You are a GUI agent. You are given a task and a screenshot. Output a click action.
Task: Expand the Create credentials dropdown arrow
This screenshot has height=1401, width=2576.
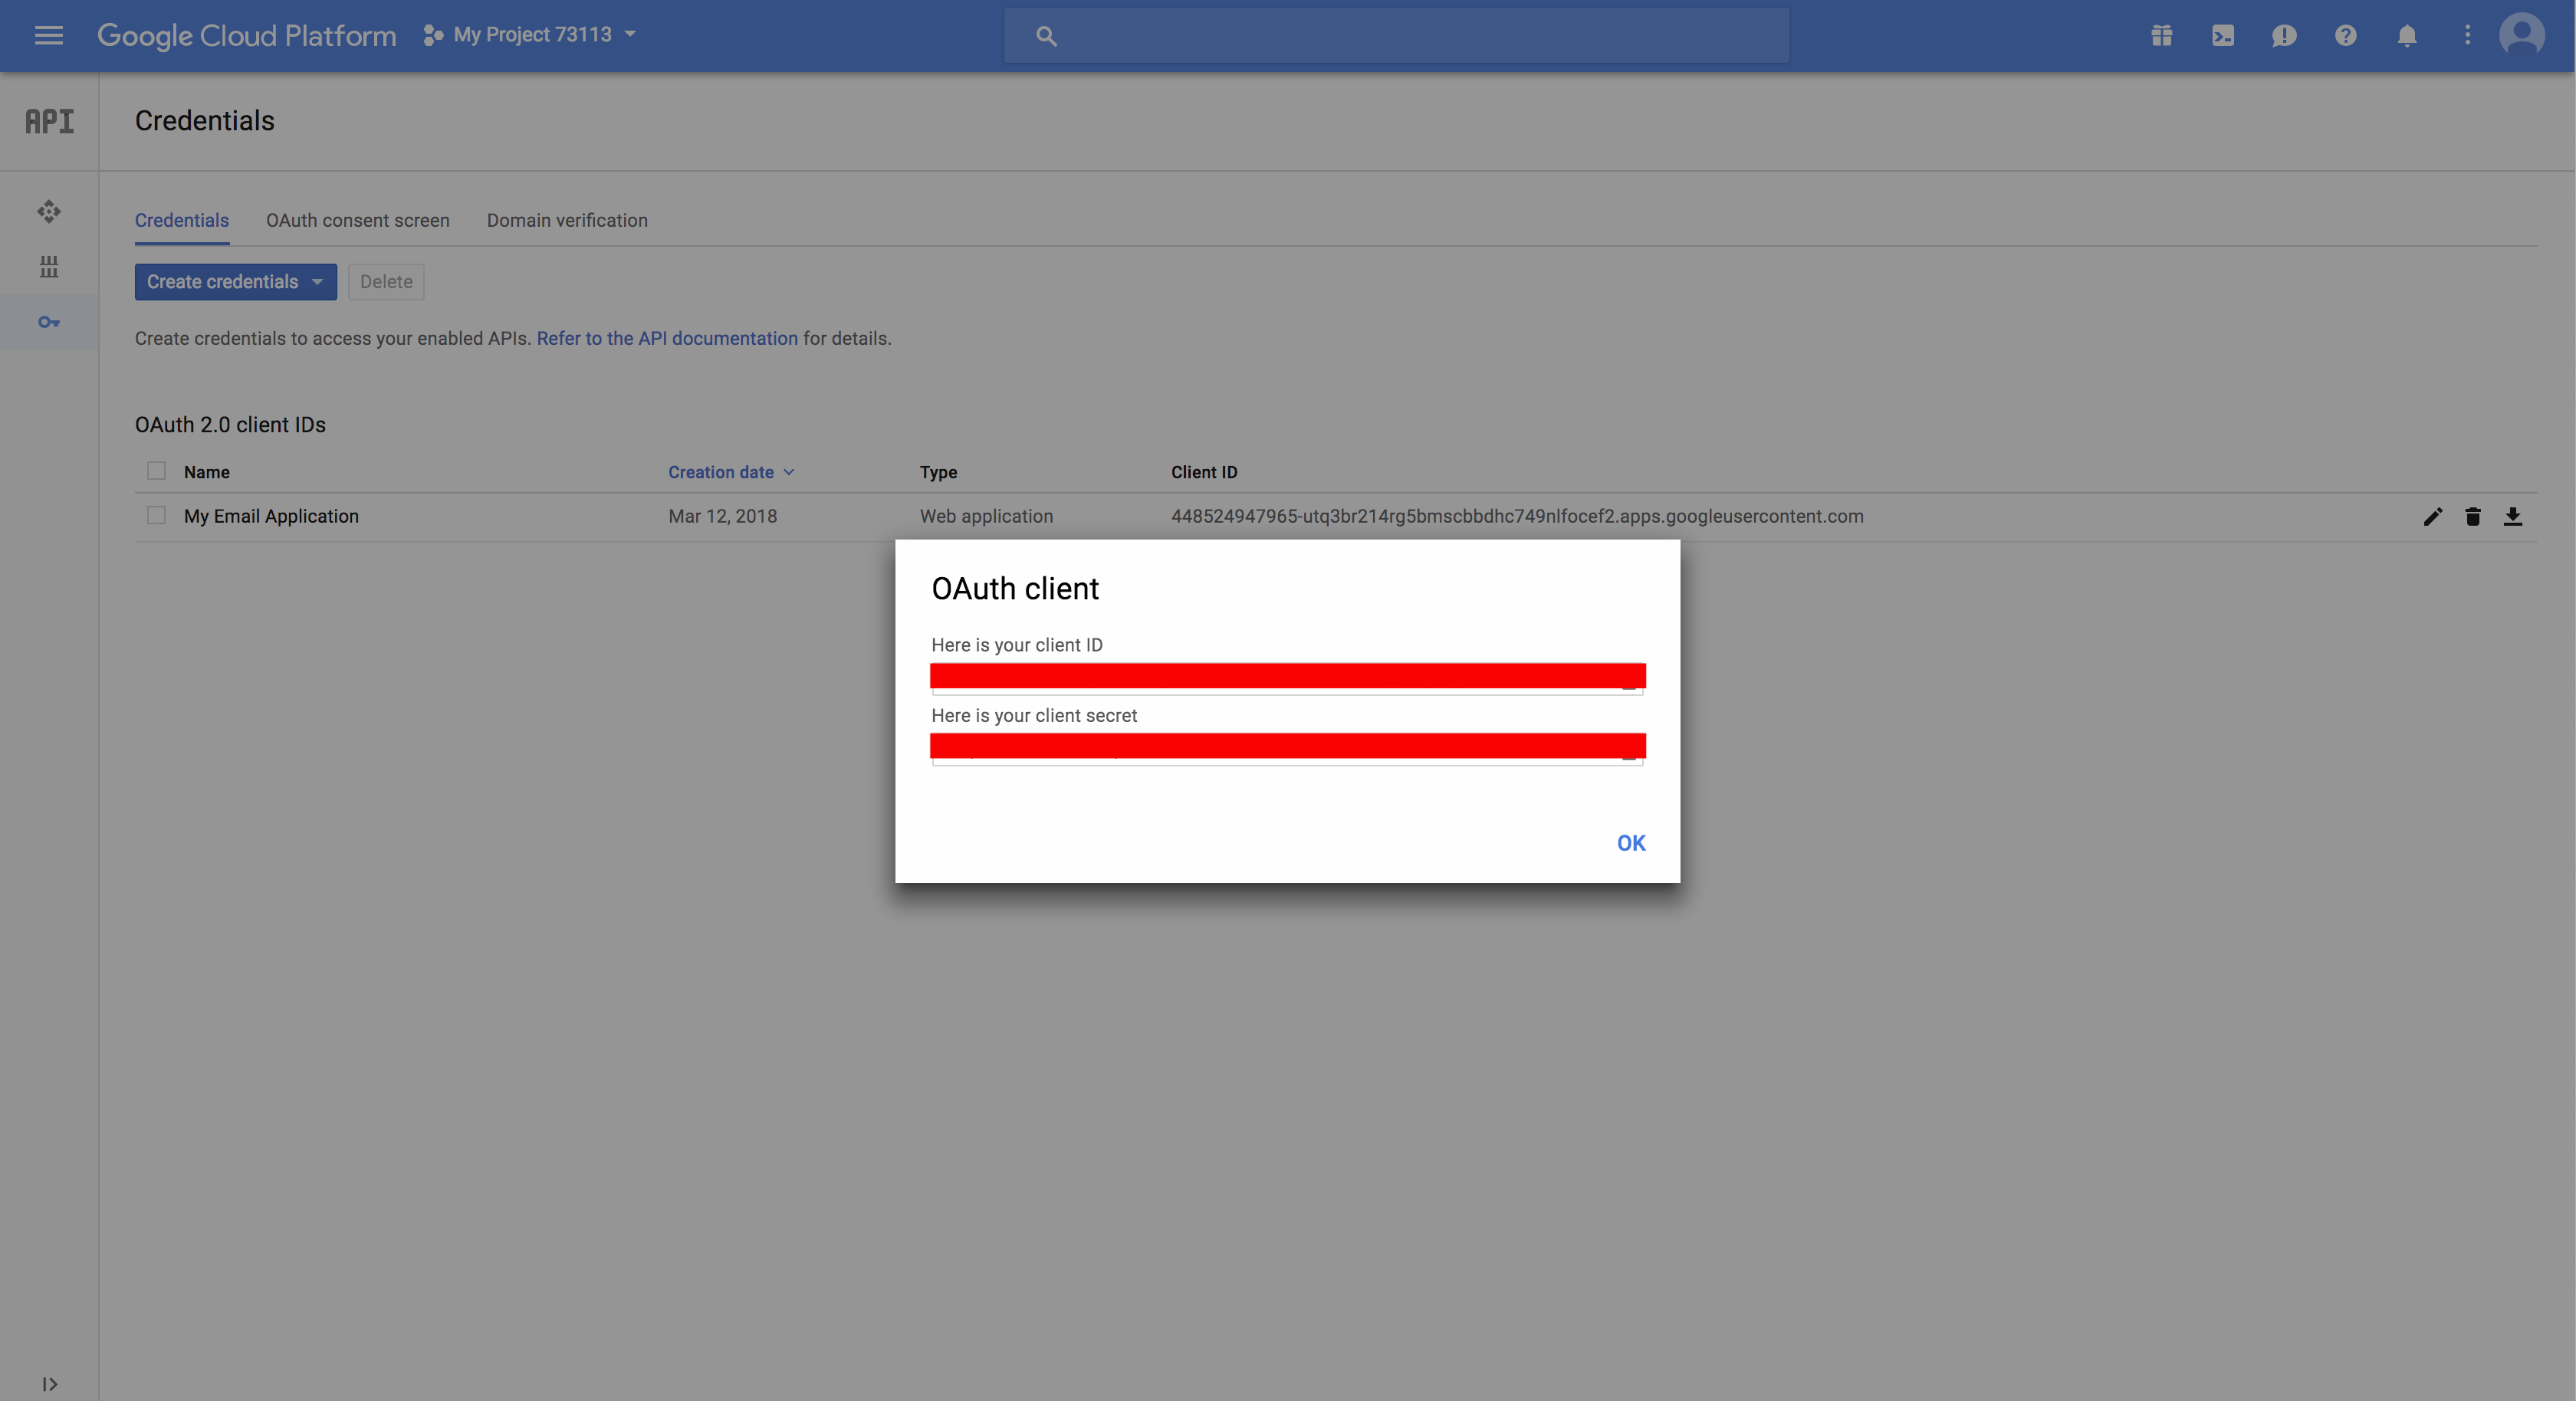click(x=318, y=282)
